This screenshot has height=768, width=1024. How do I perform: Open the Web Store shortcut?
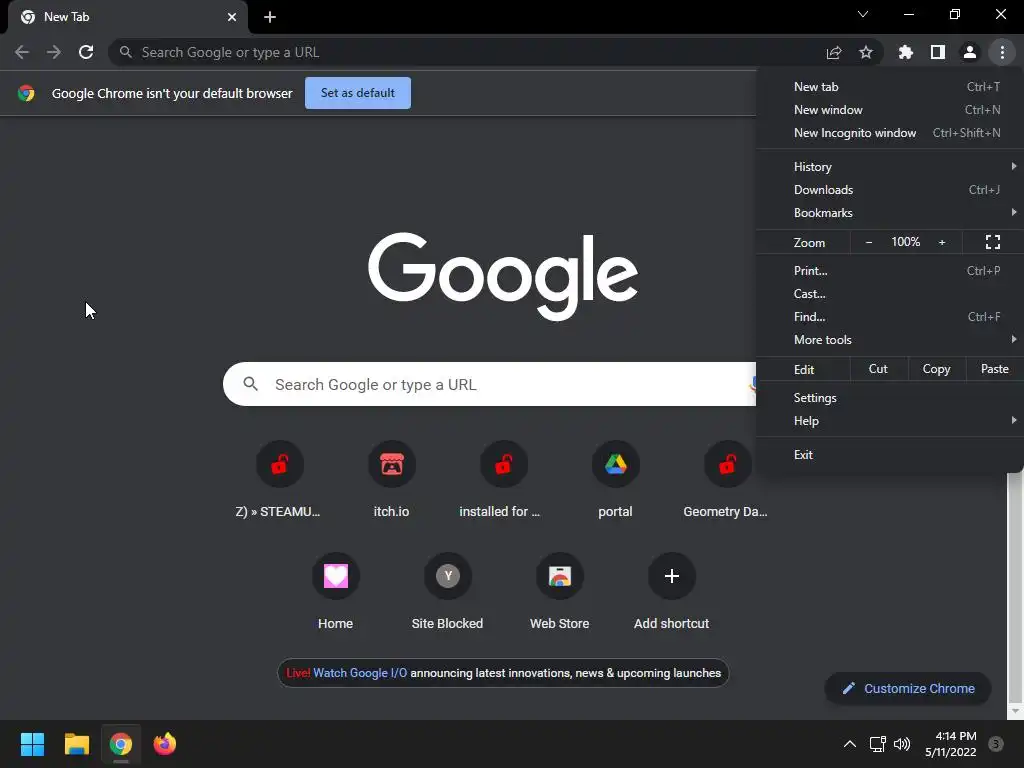pyautogui.click(x=560, y=593)
